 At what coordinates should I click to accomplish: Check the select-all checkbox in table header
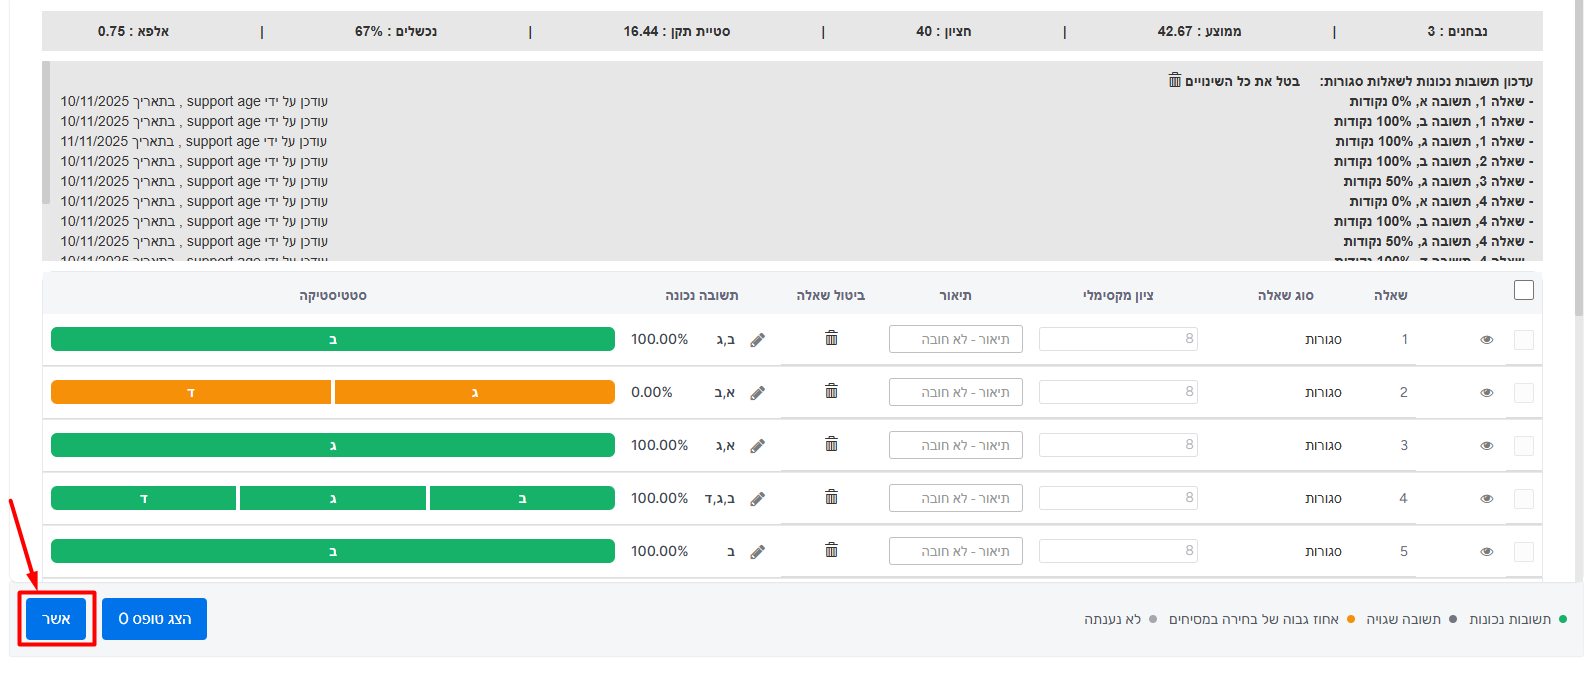tap(1524, 290)
